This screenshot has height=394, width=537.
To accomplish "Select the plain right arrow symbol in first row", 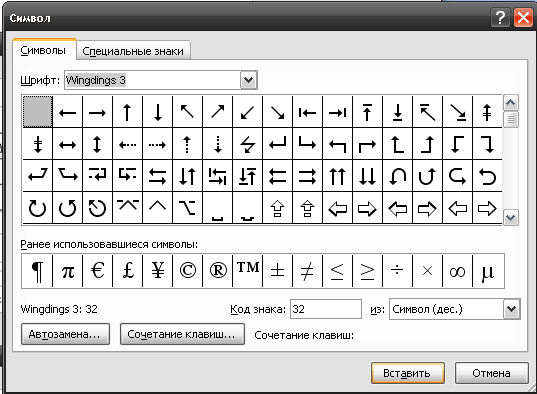I will [97, 112].
